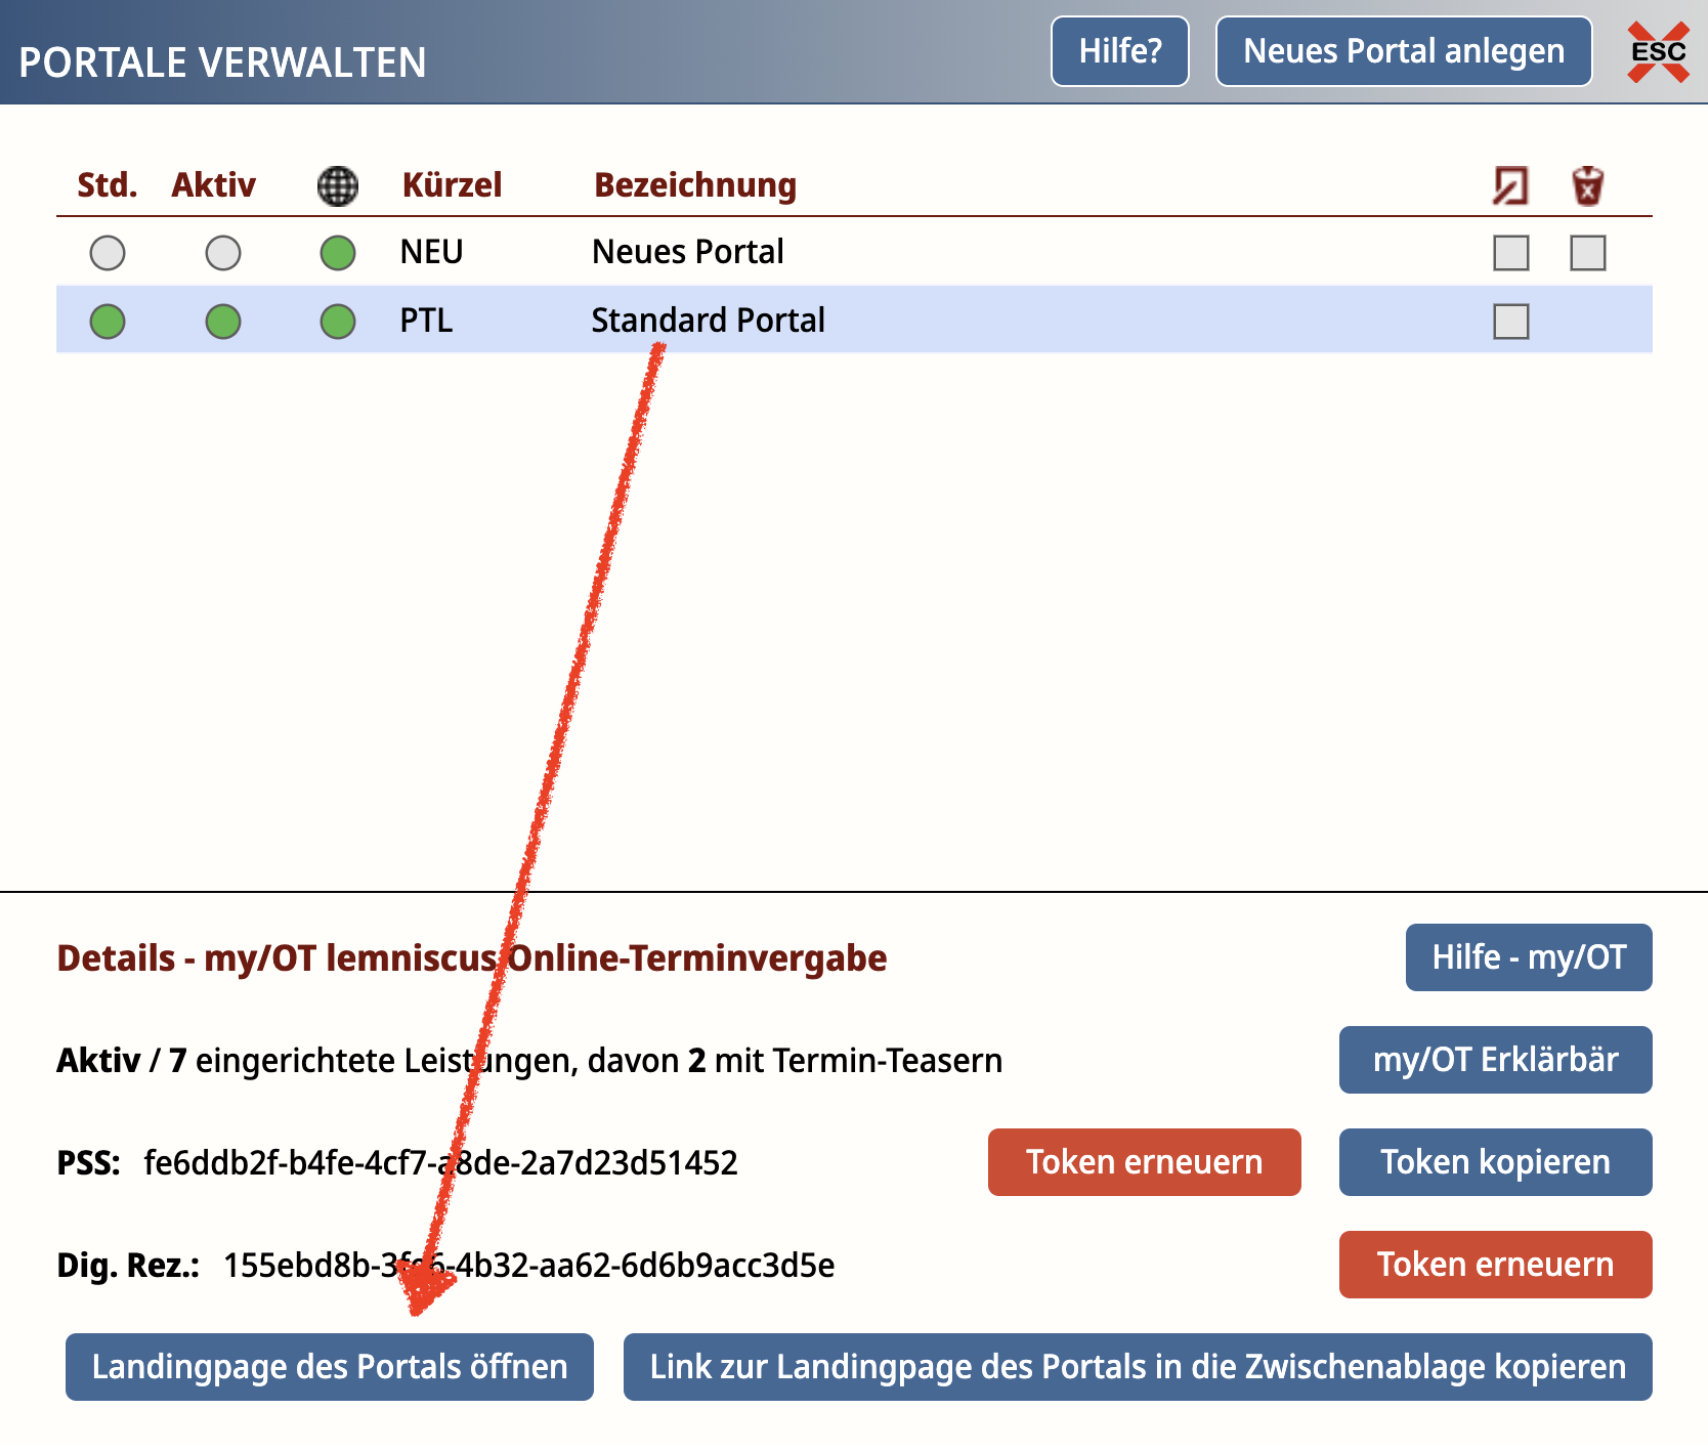Renew the PSS token
This screenshot has height=1444, width=1708.
click(1144, 1162)
